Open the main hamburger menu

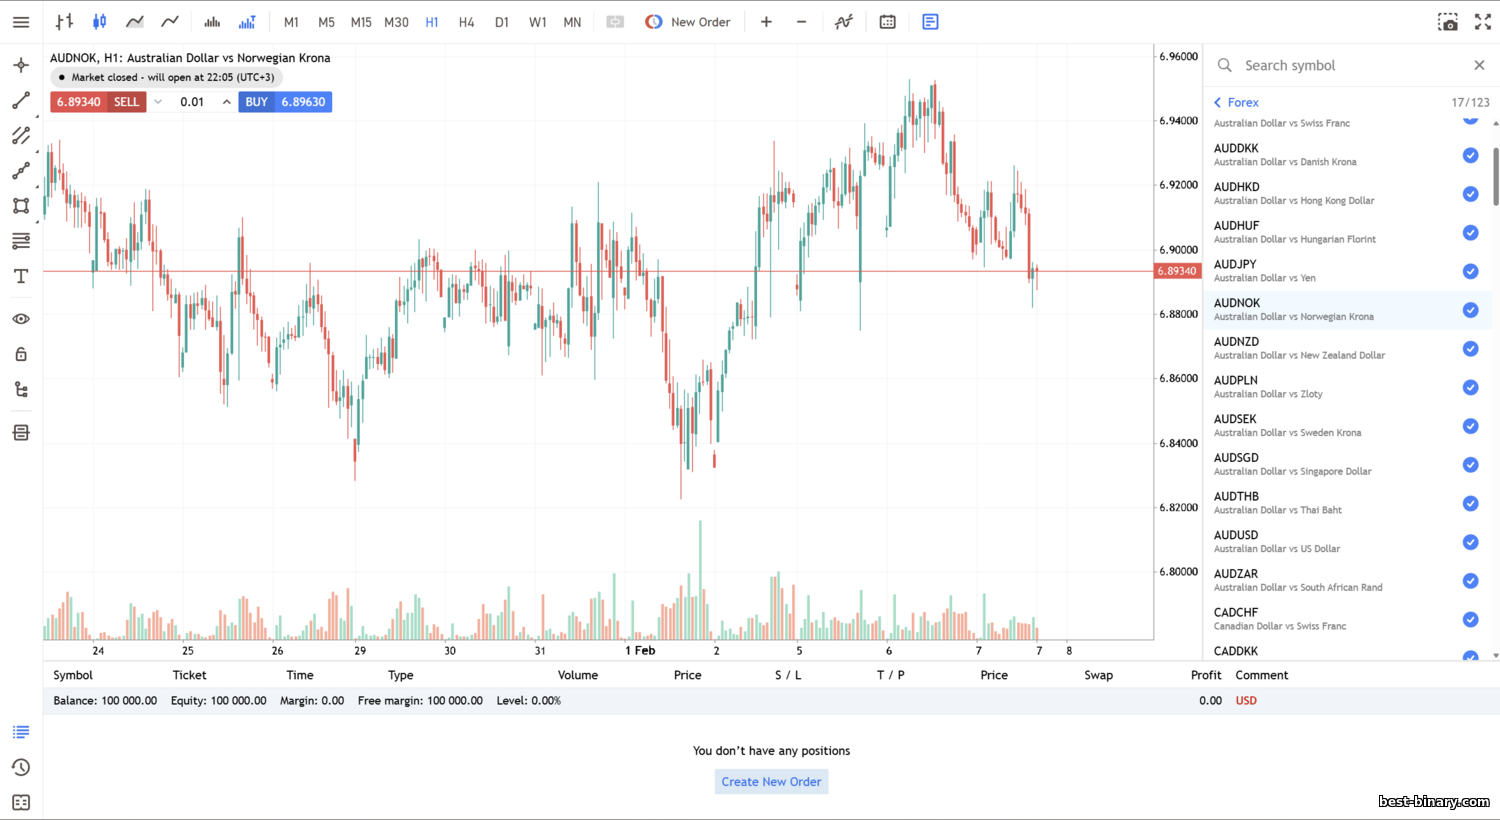coord(21,22)
